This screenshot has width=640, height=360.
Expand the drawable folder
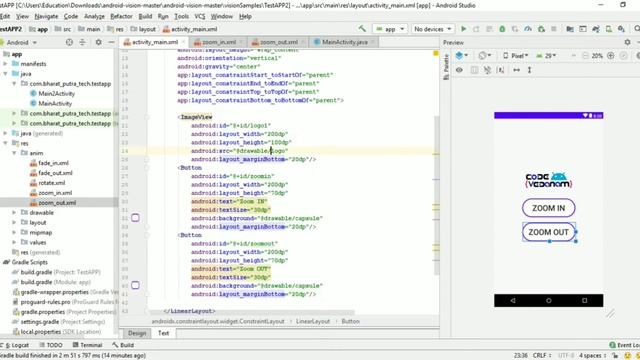pos(14,212)
